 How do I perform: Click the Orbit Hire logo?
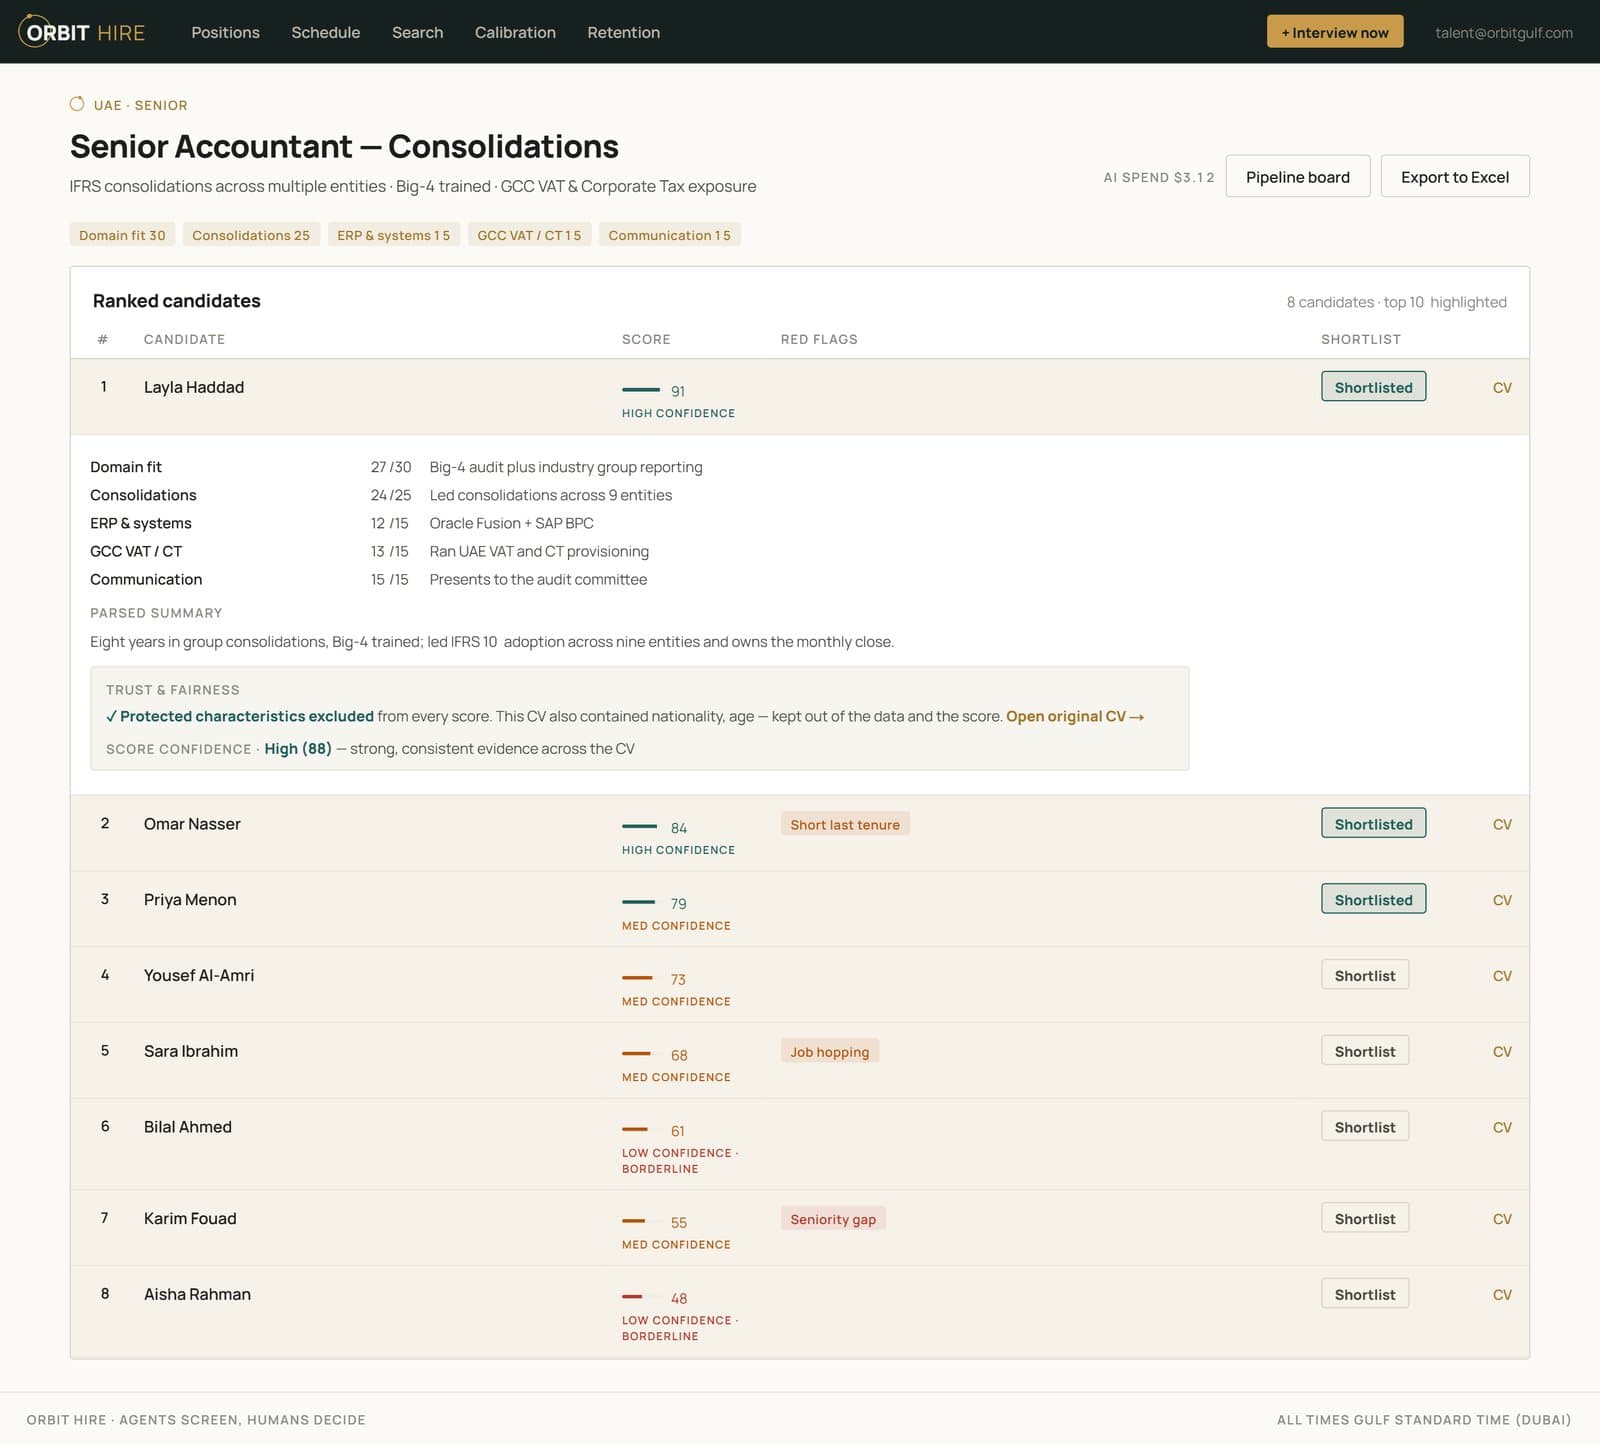(x=82, y=32)
